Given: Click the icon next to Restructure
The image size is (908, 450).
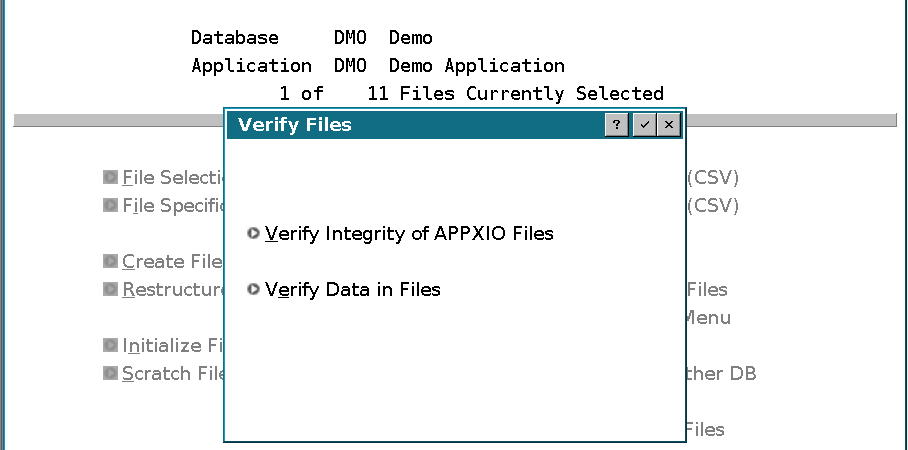Looking at the screenshot, I should pyautogui.click(x=110, y=288).
